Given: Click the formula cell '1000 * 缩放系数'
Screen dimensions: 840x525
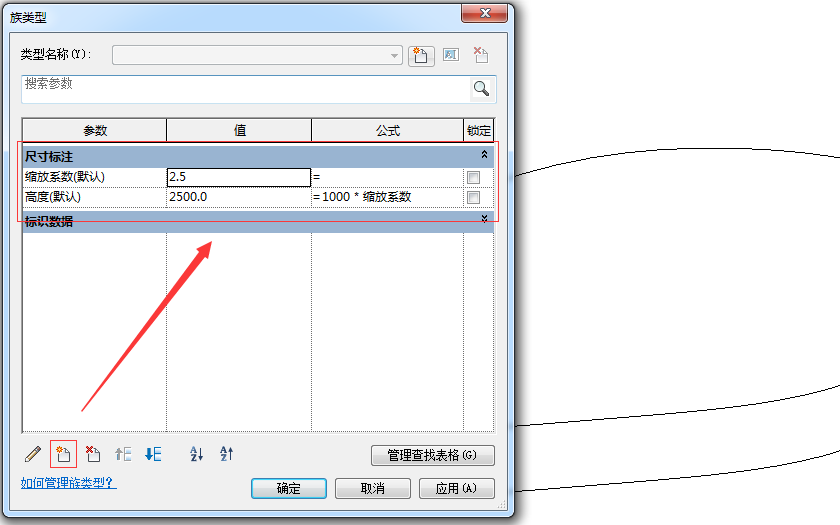Looking at the screenshot, I should click(x=387, y=197).
